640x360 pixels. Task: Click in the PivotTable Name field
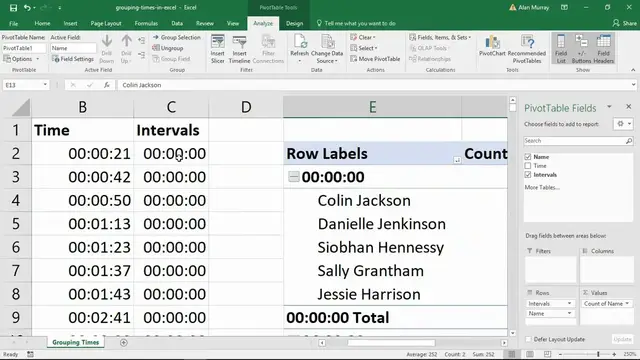coord(24,48)
